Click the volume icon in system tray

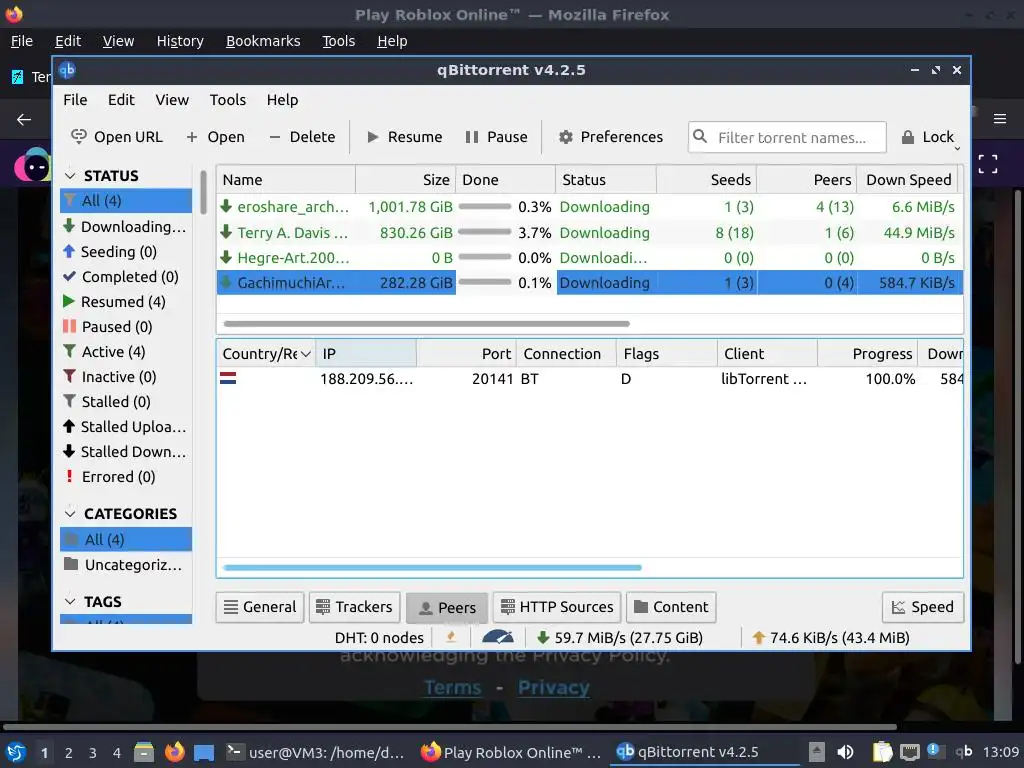(845, 752)
